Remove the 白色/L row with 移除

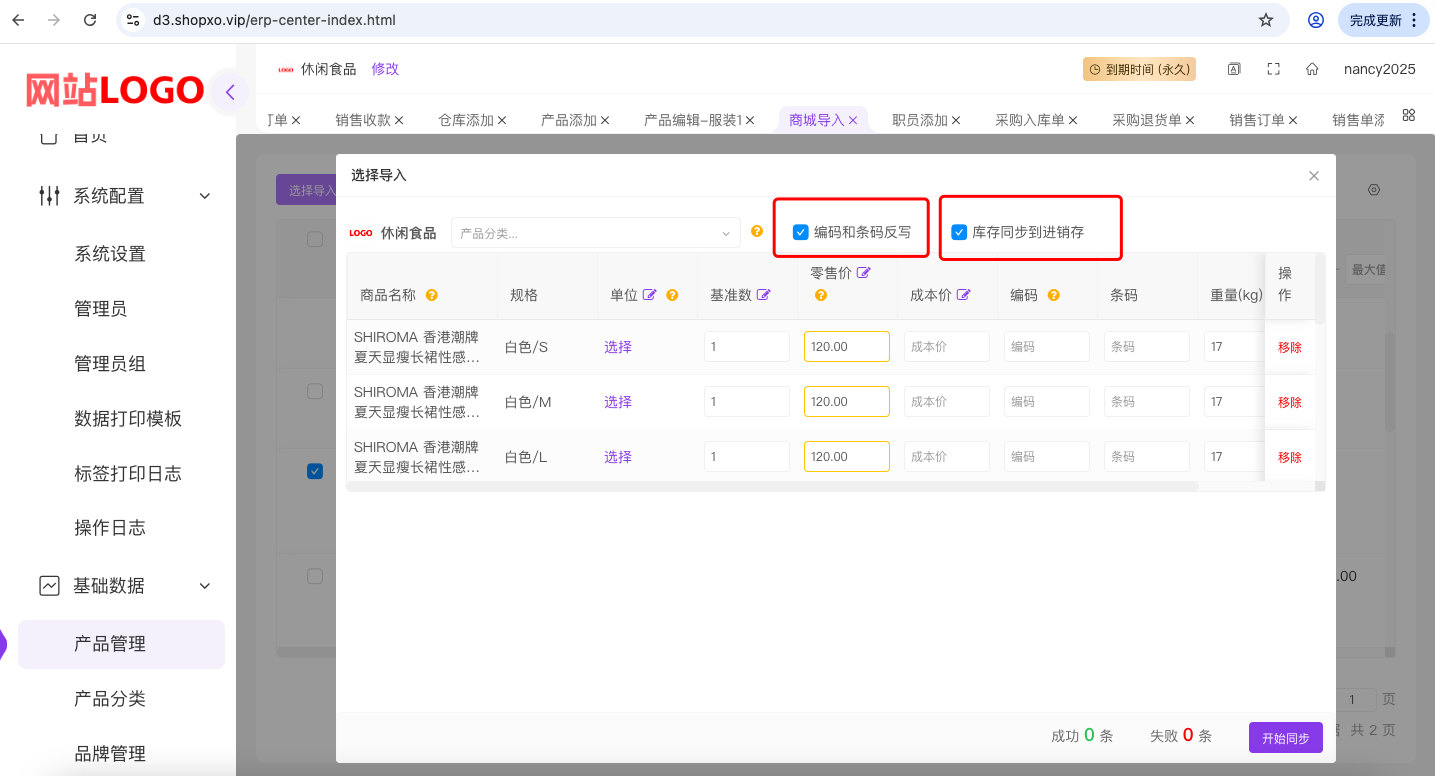pos(1290,457)
